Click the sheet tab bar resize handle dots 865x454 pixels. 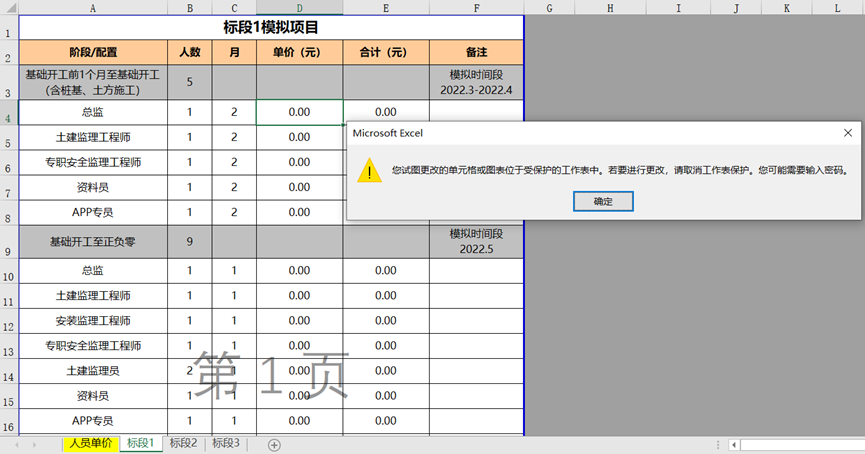click(x=718, y=445)
